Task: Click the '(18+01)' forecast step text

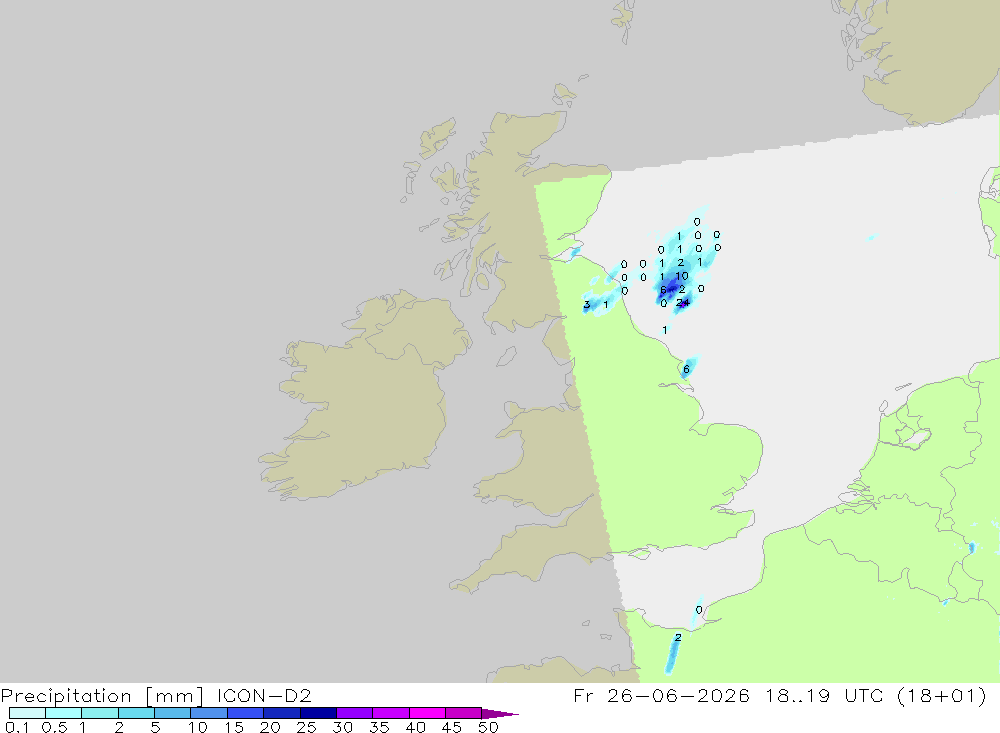Action: [942, 695]
